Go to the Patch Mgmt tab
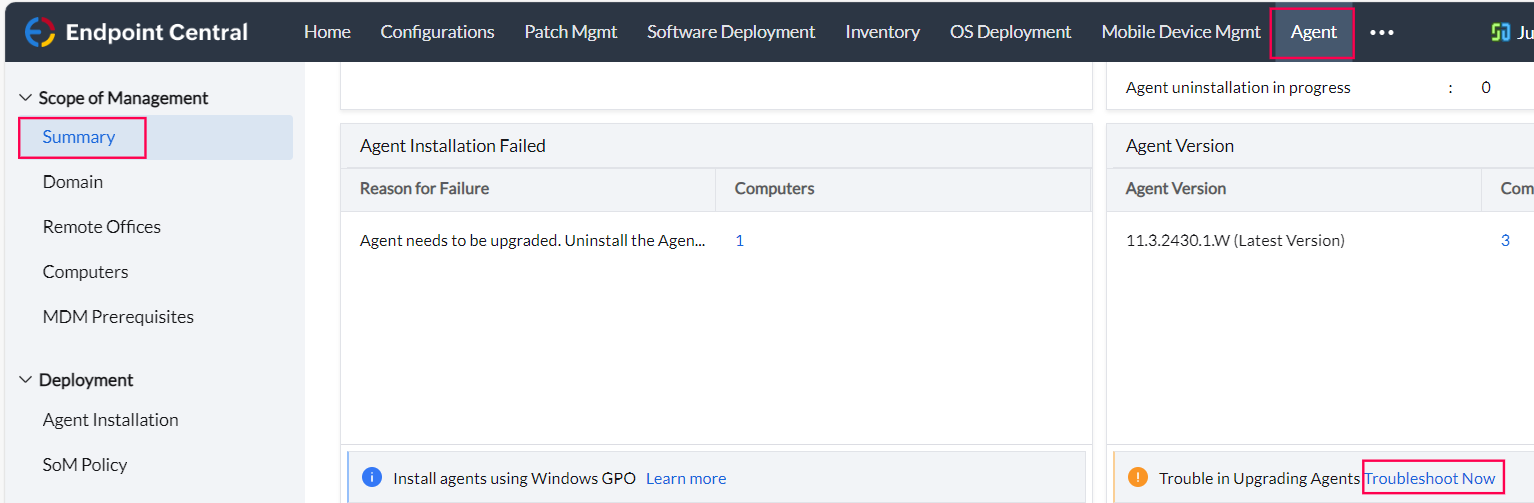Viewport: 1534px width, 503px height. 570,32
